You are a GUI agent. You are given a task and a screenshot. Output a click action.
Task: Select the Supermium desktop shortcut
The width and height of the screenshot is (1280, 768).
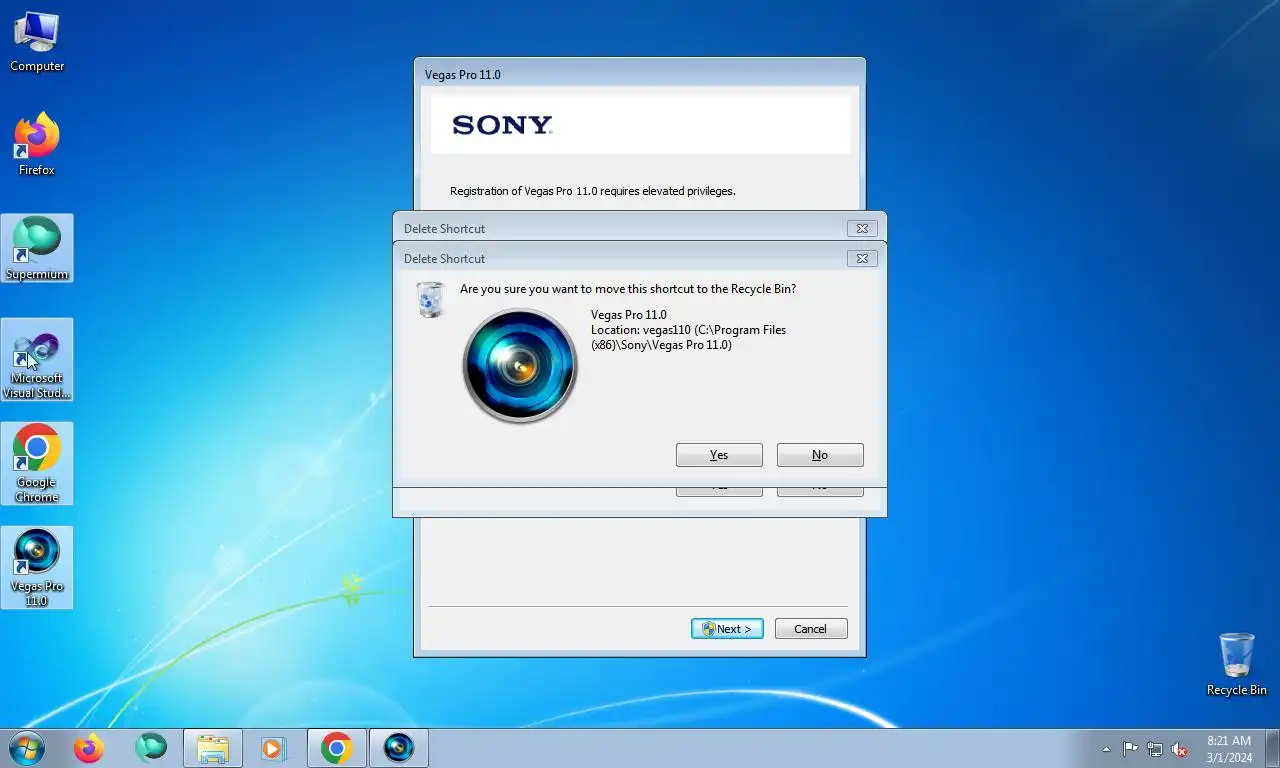point(37,248)
